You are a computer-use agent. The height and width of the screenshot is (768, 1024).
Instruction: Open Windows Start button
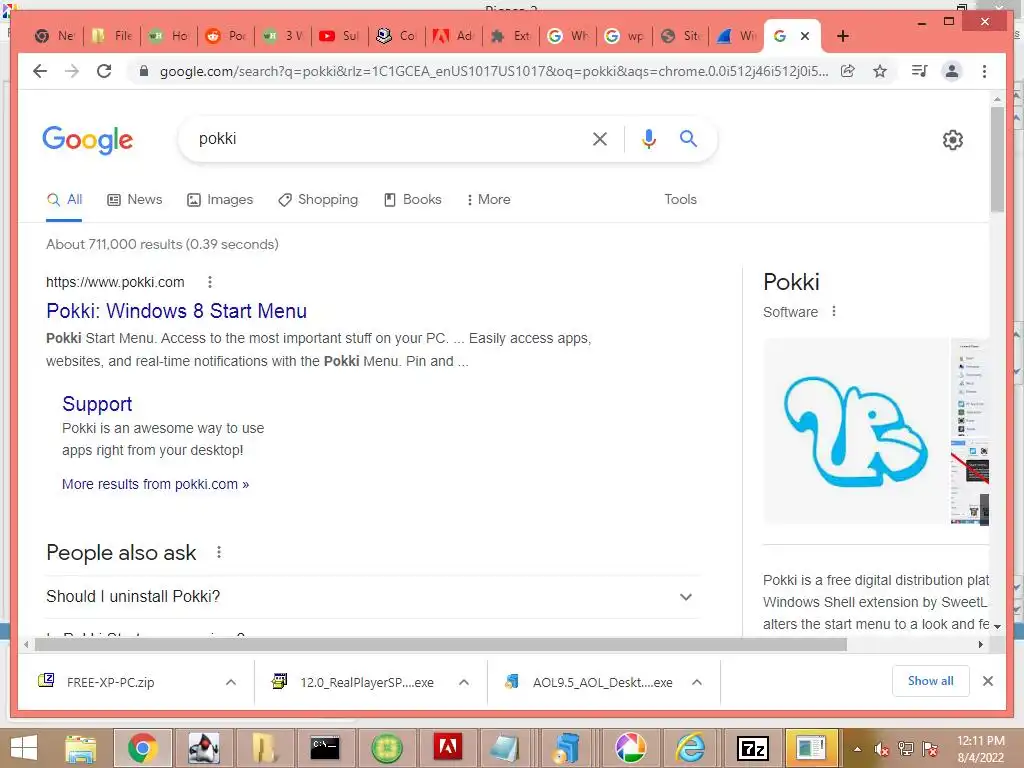pos(24,748)
